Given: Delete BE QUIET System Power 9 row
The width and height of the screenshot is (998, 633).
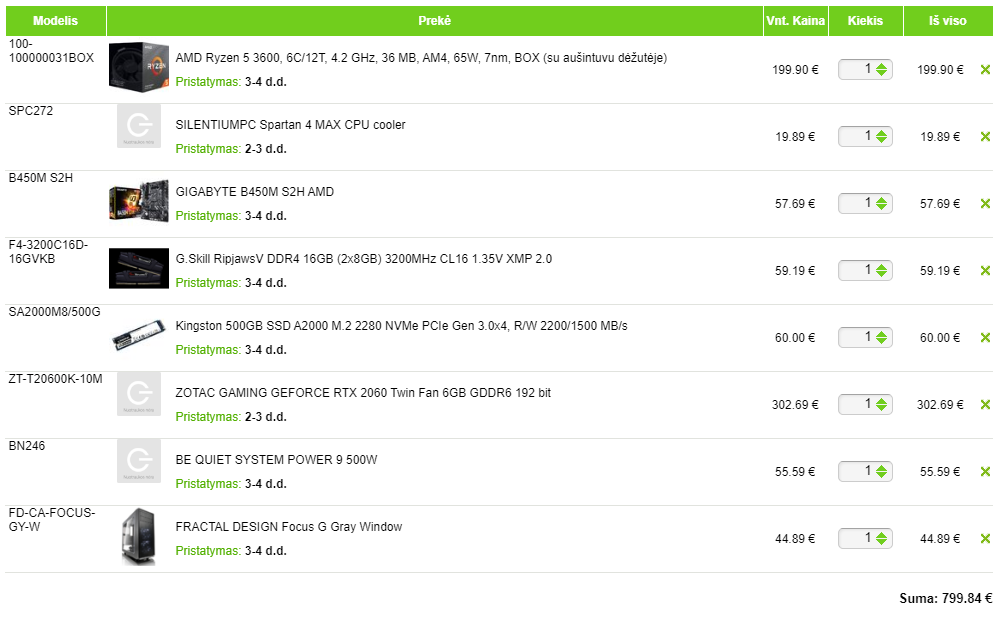Looking at the screenshot, I should (985, 472).
